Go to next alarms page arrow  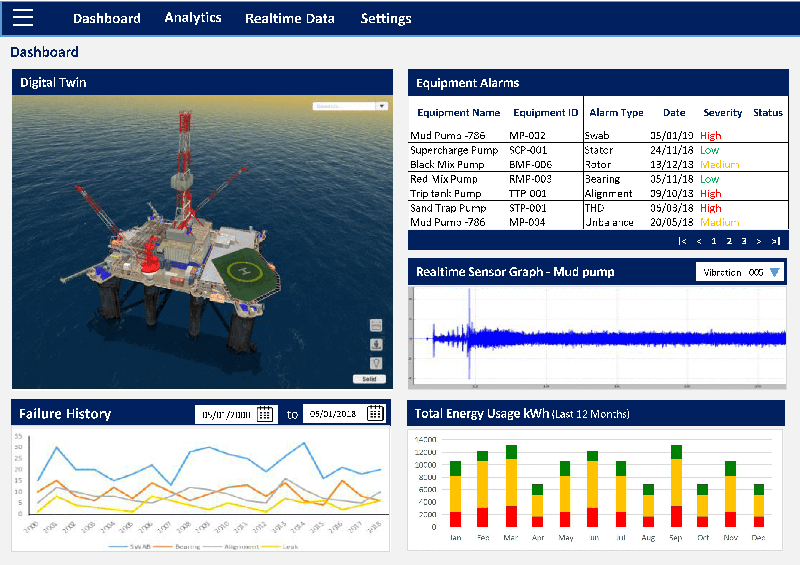[759, 241]
